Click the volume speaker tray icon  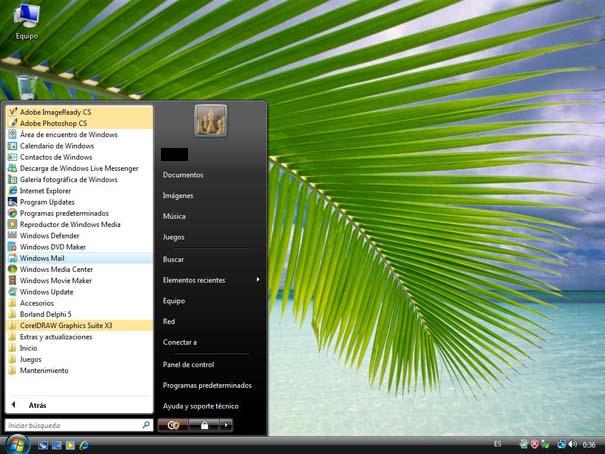tap(573, 444)
